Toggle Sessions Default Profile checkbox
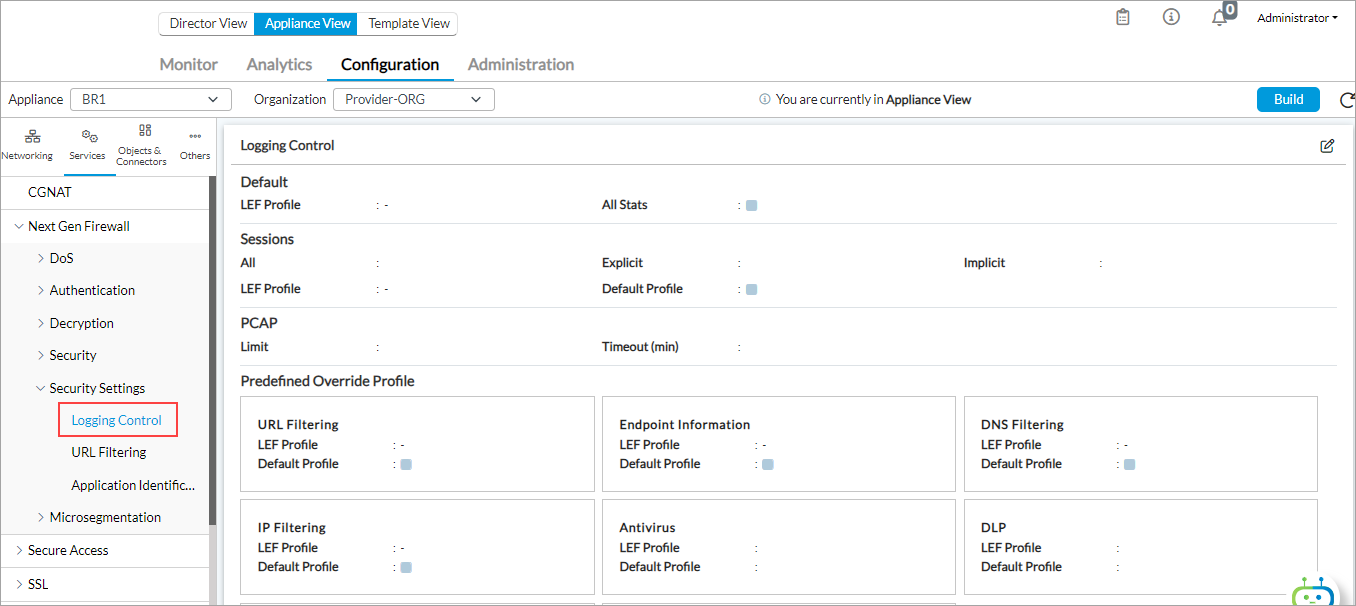The width and height of the screenshot is (1356, 606). pyautogui.click(x=751, y=289)
